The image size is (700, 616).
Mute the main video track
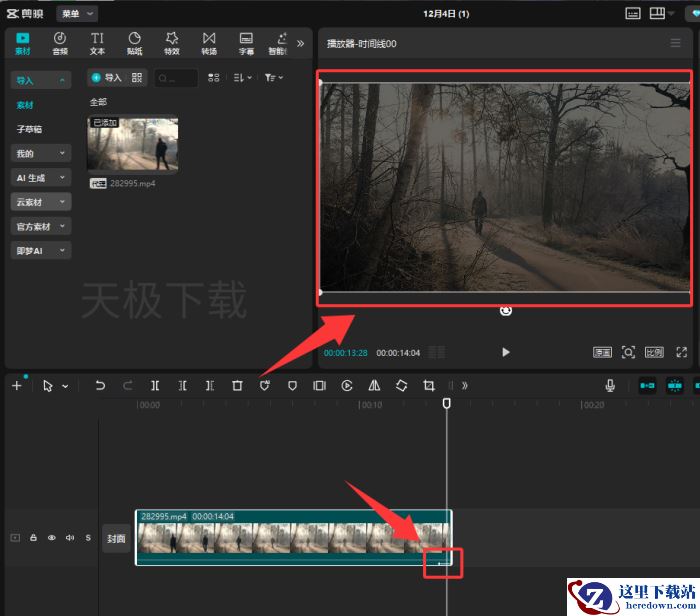(70, 538)
